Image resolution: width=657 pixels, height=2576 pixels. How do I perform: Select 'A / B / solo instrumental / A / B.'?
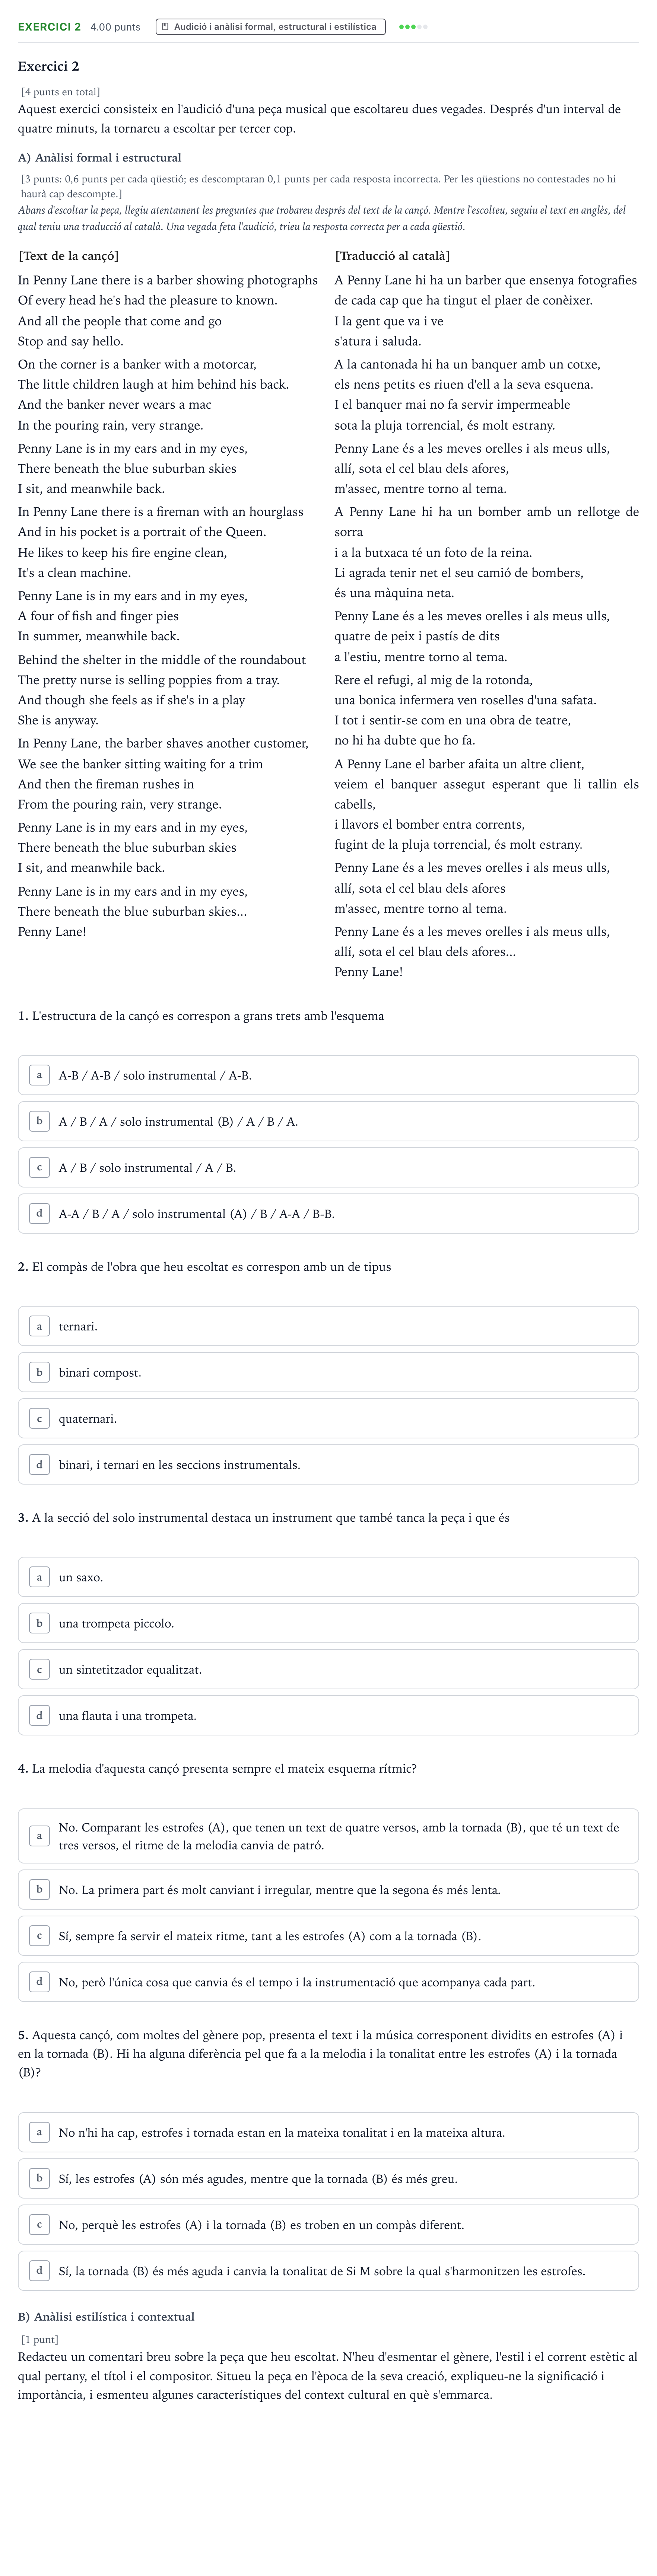(x=328, y=1167)
